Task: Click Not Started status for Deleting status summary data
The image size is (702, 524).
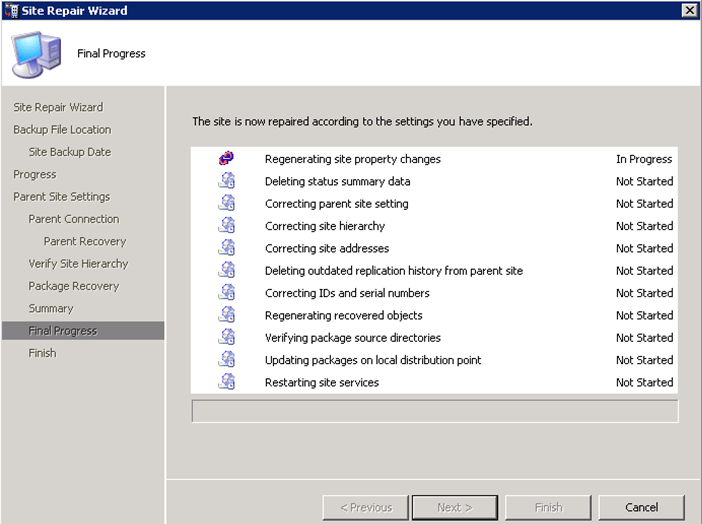Action: point(645,181)
